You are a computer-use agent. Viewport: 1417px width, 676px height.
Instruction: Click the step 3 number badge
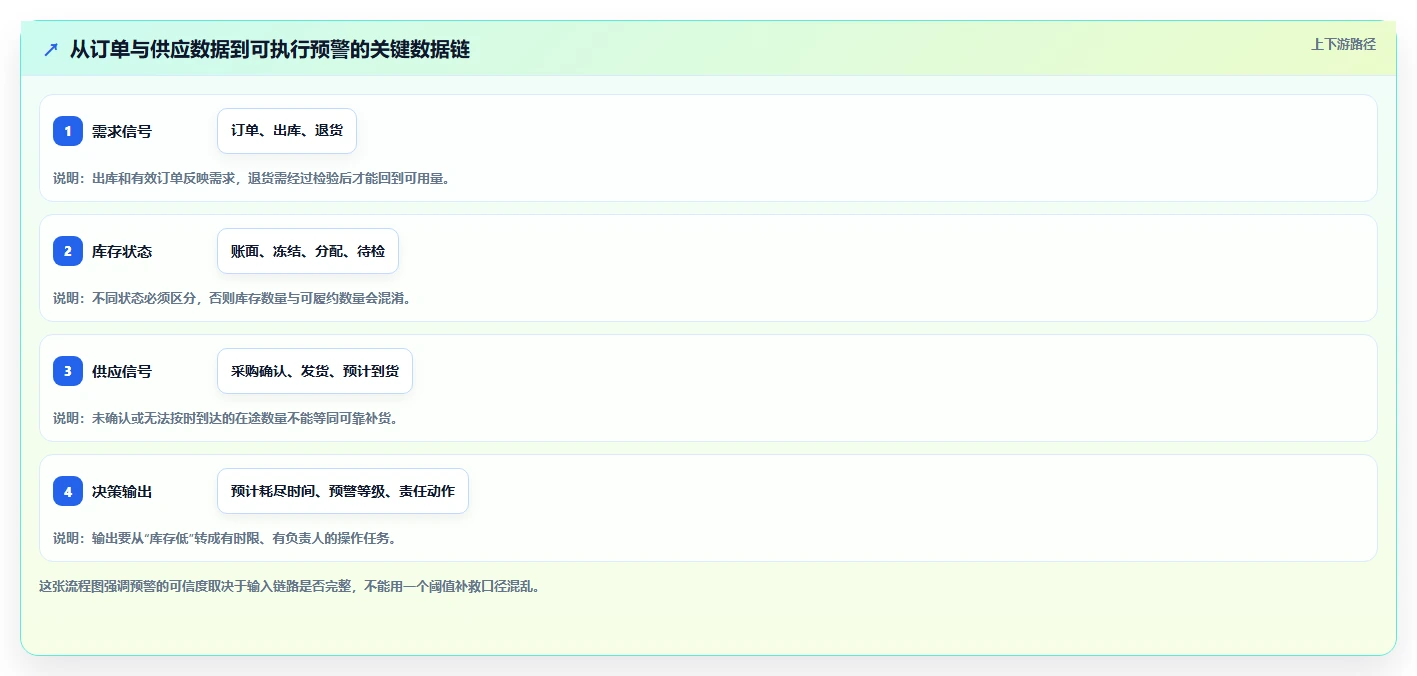[x=68, y=371]
